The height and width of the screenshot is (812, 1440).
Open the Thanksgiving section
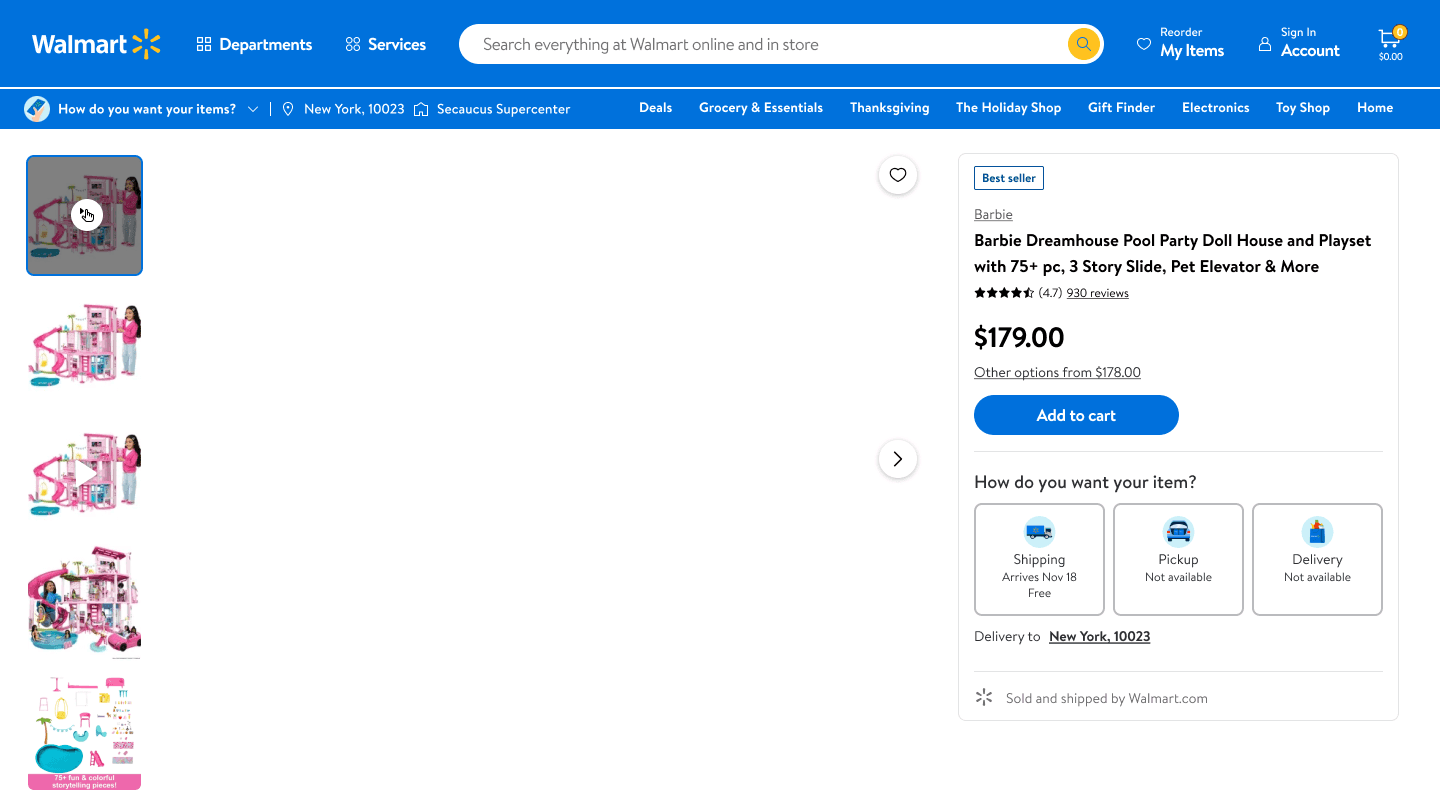(890, 107)
